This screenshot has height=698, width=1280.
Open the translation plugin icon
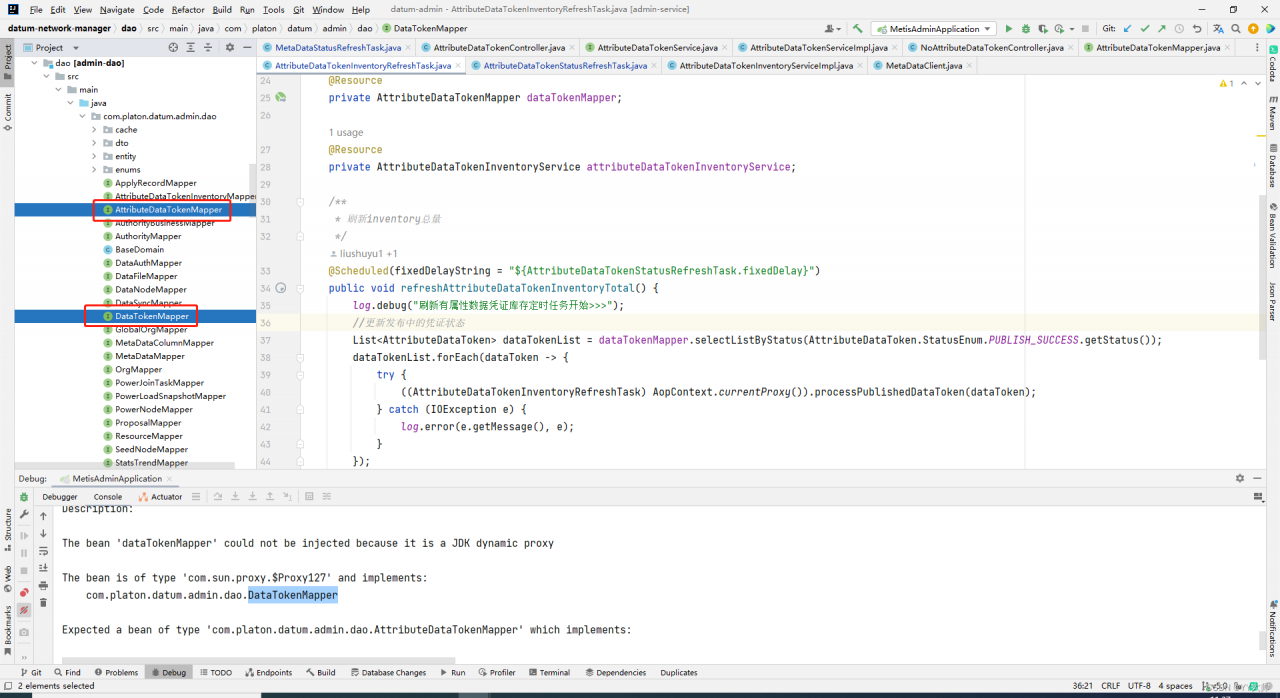tap(1220, 29)
